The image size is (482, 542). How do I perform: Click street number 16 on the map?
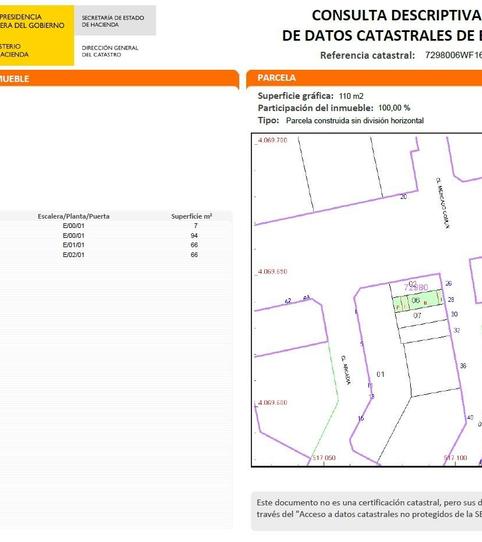coord(361,419)
